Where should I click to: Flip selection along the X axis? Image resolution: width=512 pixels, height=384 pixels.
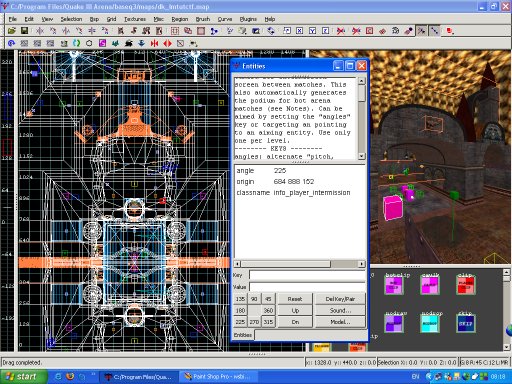40,31
